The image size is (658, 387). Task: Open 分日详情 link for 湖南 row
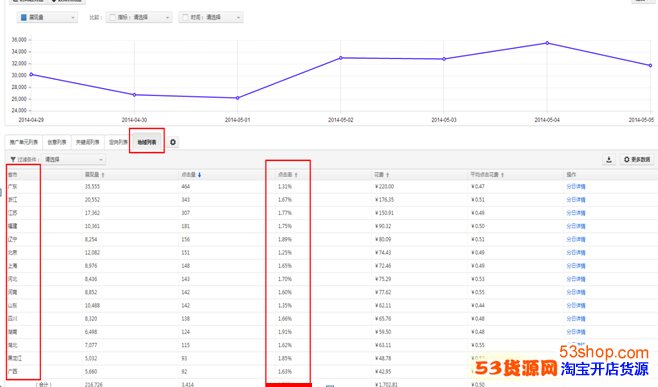click(576, 332)
